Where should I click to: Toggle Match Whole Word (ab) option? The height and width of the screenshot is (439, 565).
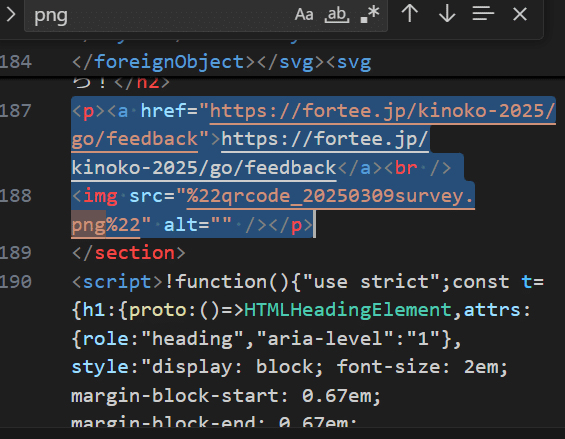click(337, 15)
